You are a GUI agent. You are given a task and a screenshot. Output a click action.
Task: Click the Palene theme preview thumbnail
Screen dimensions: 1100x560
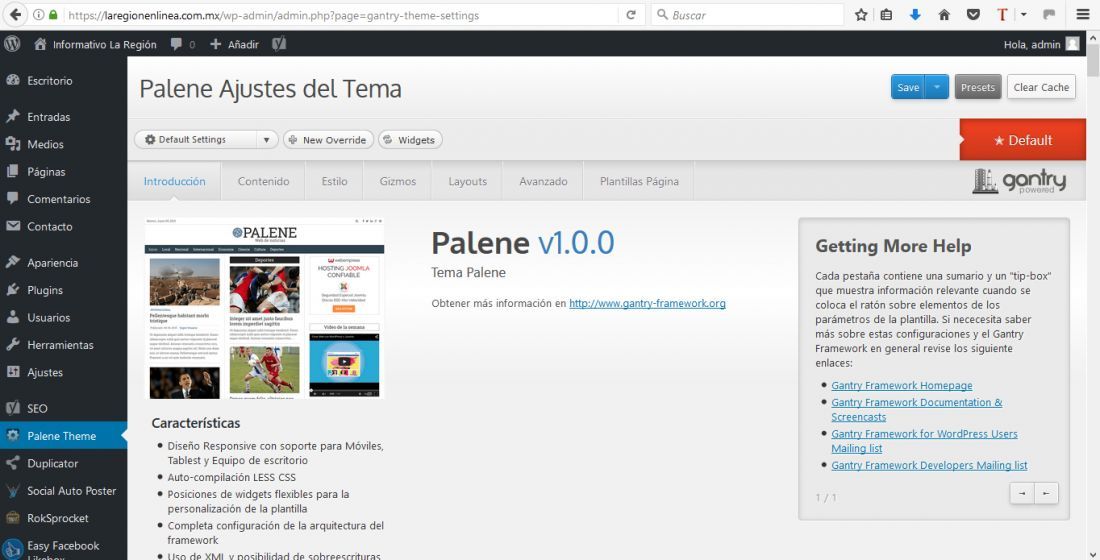click(264, 307)
